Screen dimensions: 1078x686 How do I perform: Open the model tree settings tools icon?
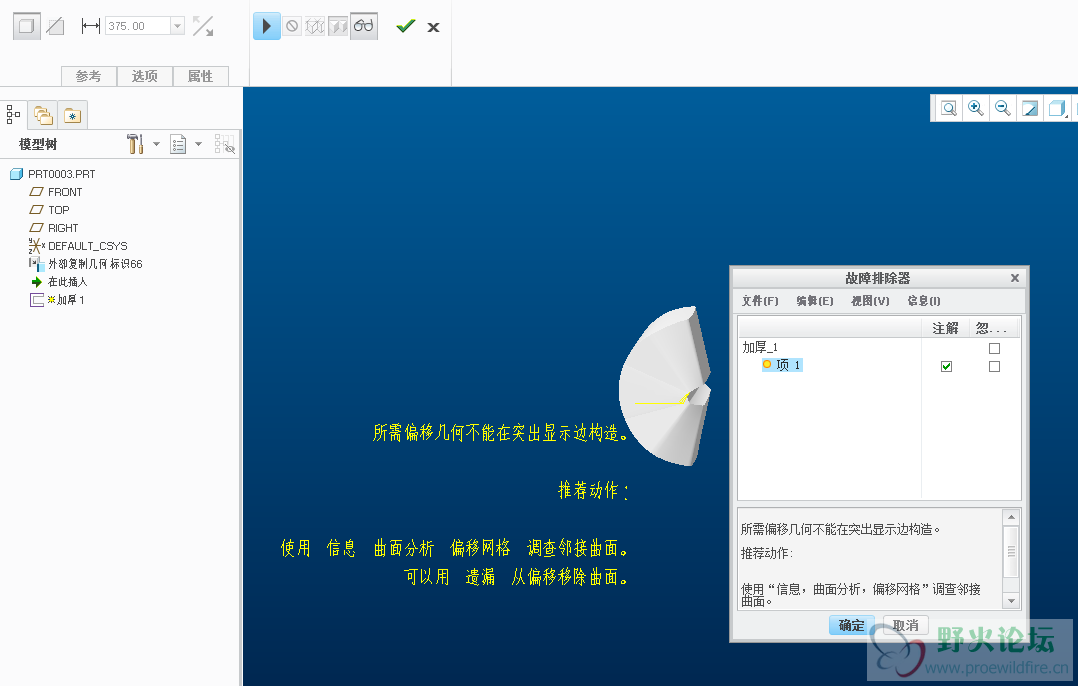coord(135,144)
